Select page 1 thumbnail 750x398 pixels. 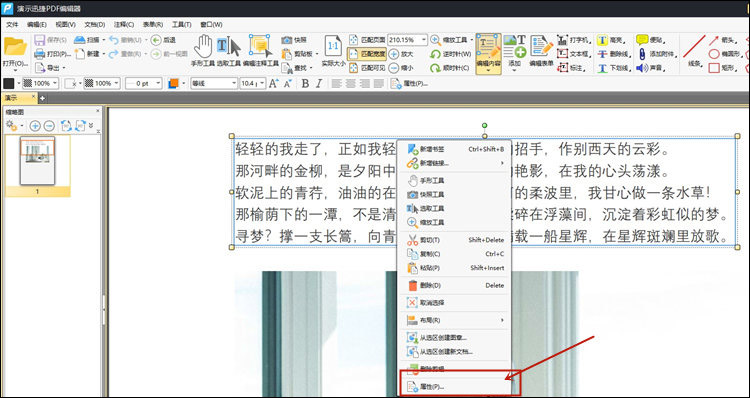click(x=37, y=161)
